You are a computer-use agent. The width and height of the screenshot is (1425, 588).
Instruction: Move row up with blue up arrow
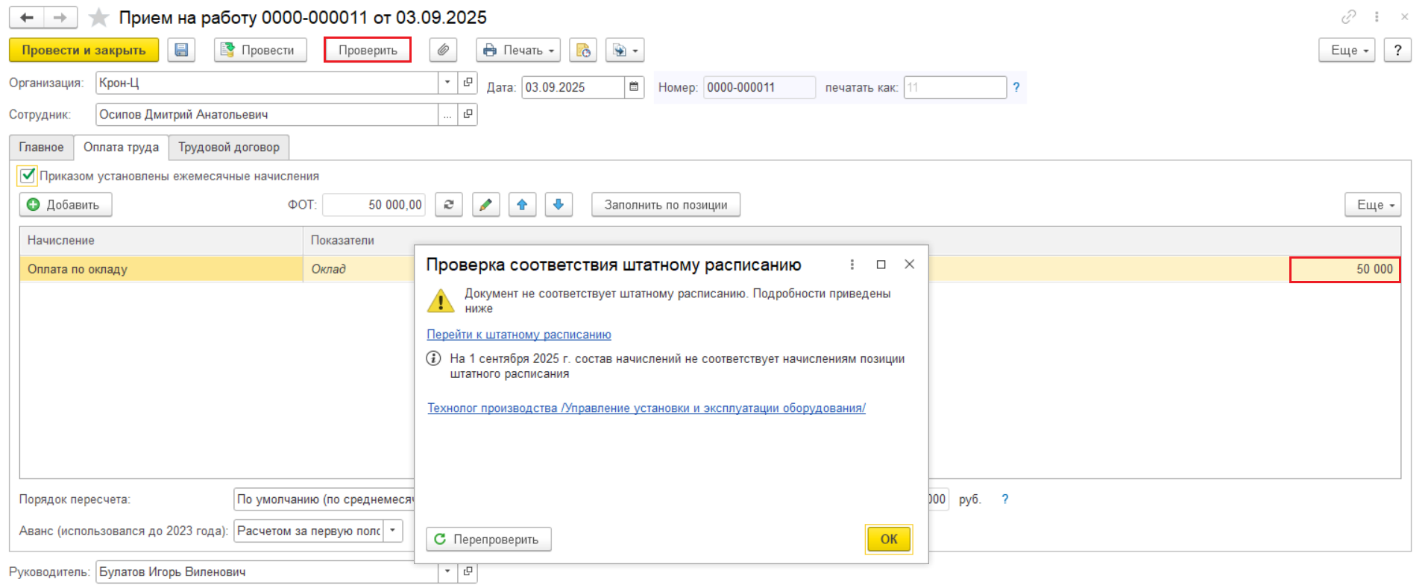521,205
